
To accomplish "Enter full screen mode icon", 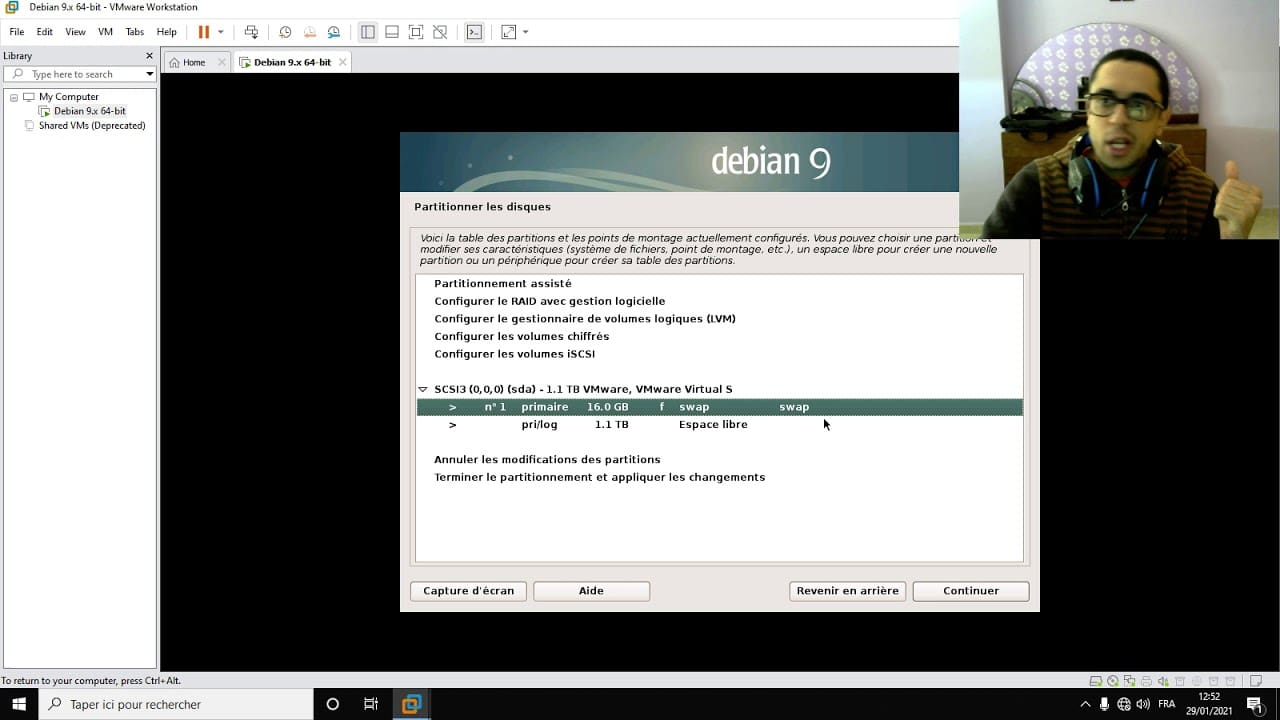I will coord(416,32).
